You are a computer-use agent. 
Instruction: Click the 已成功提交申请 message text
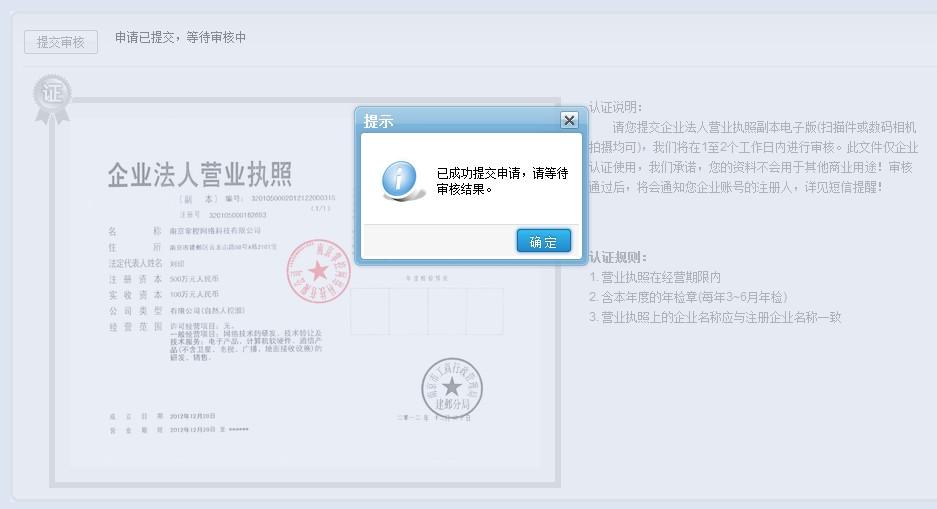[x=502, y=180]
